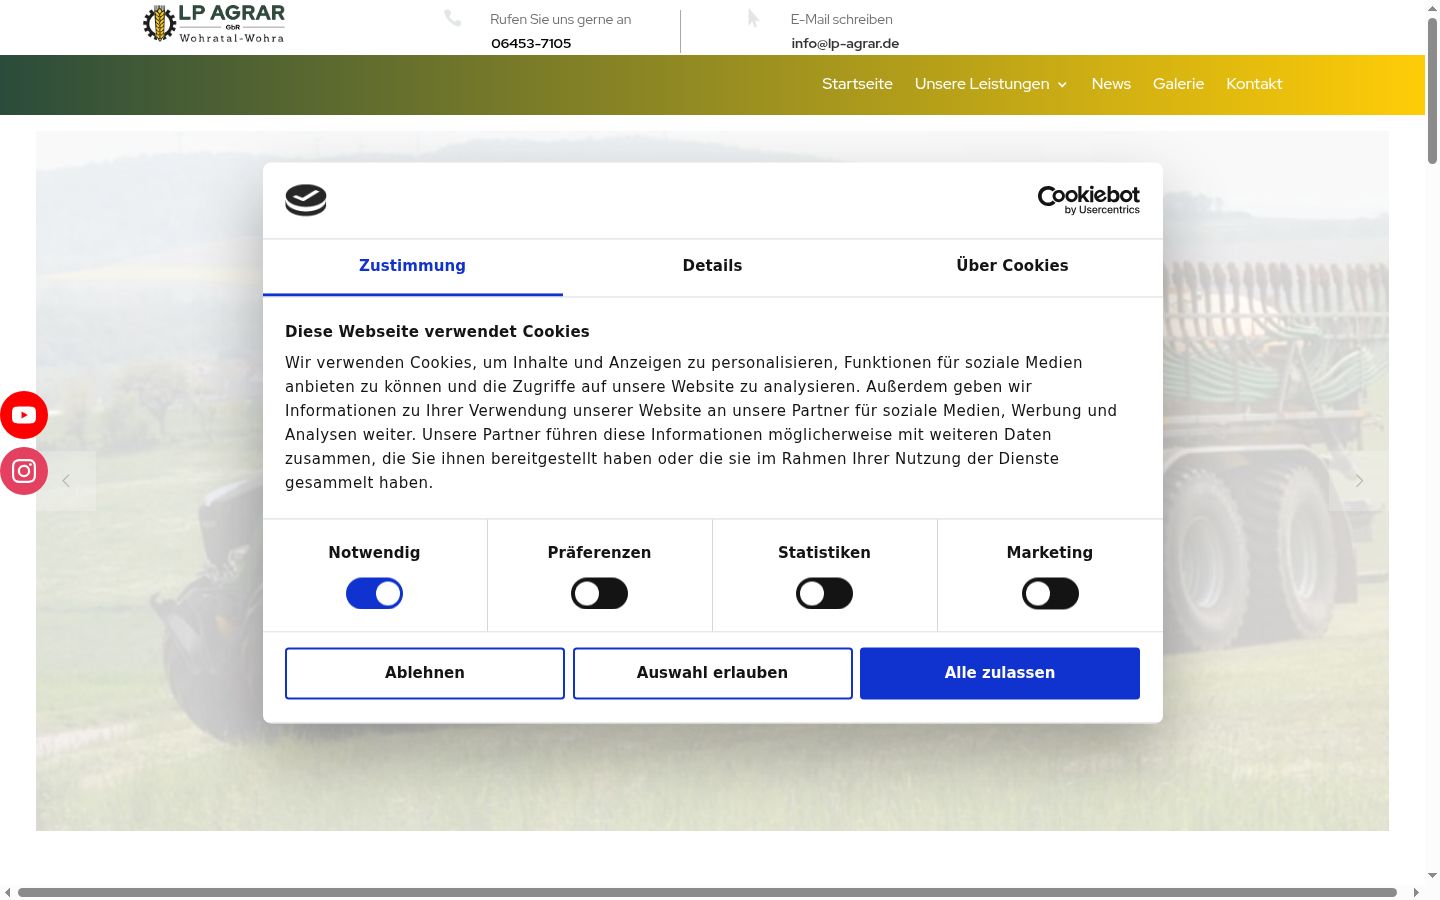1440x900 pixels.
Task: Toggle the Notwendig cookies switch
Action: point(374,594)
